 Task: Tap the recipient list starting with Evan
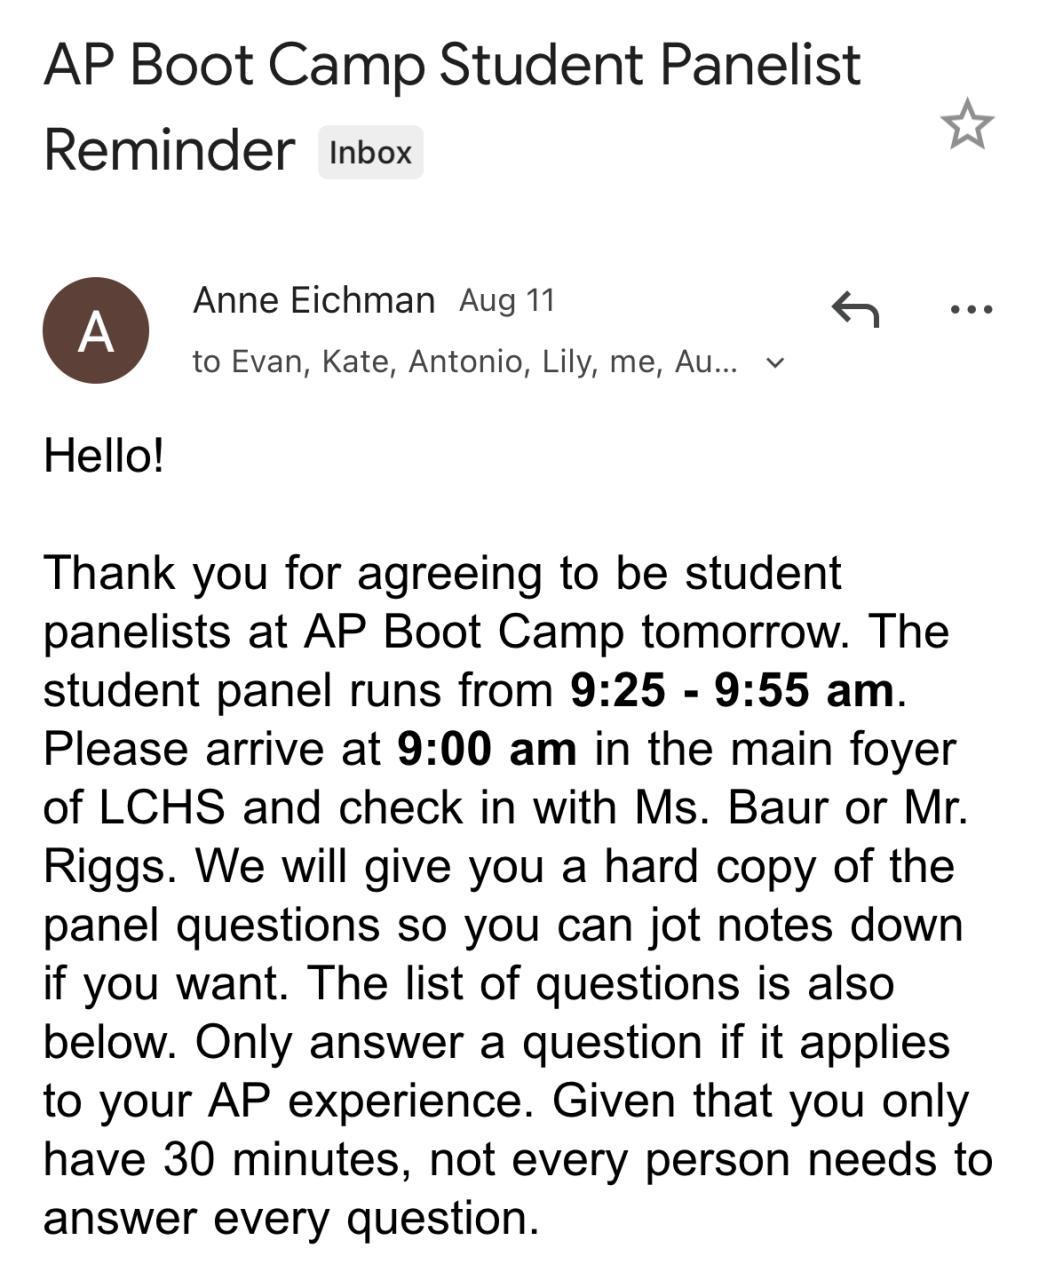(x=465, y=361)
